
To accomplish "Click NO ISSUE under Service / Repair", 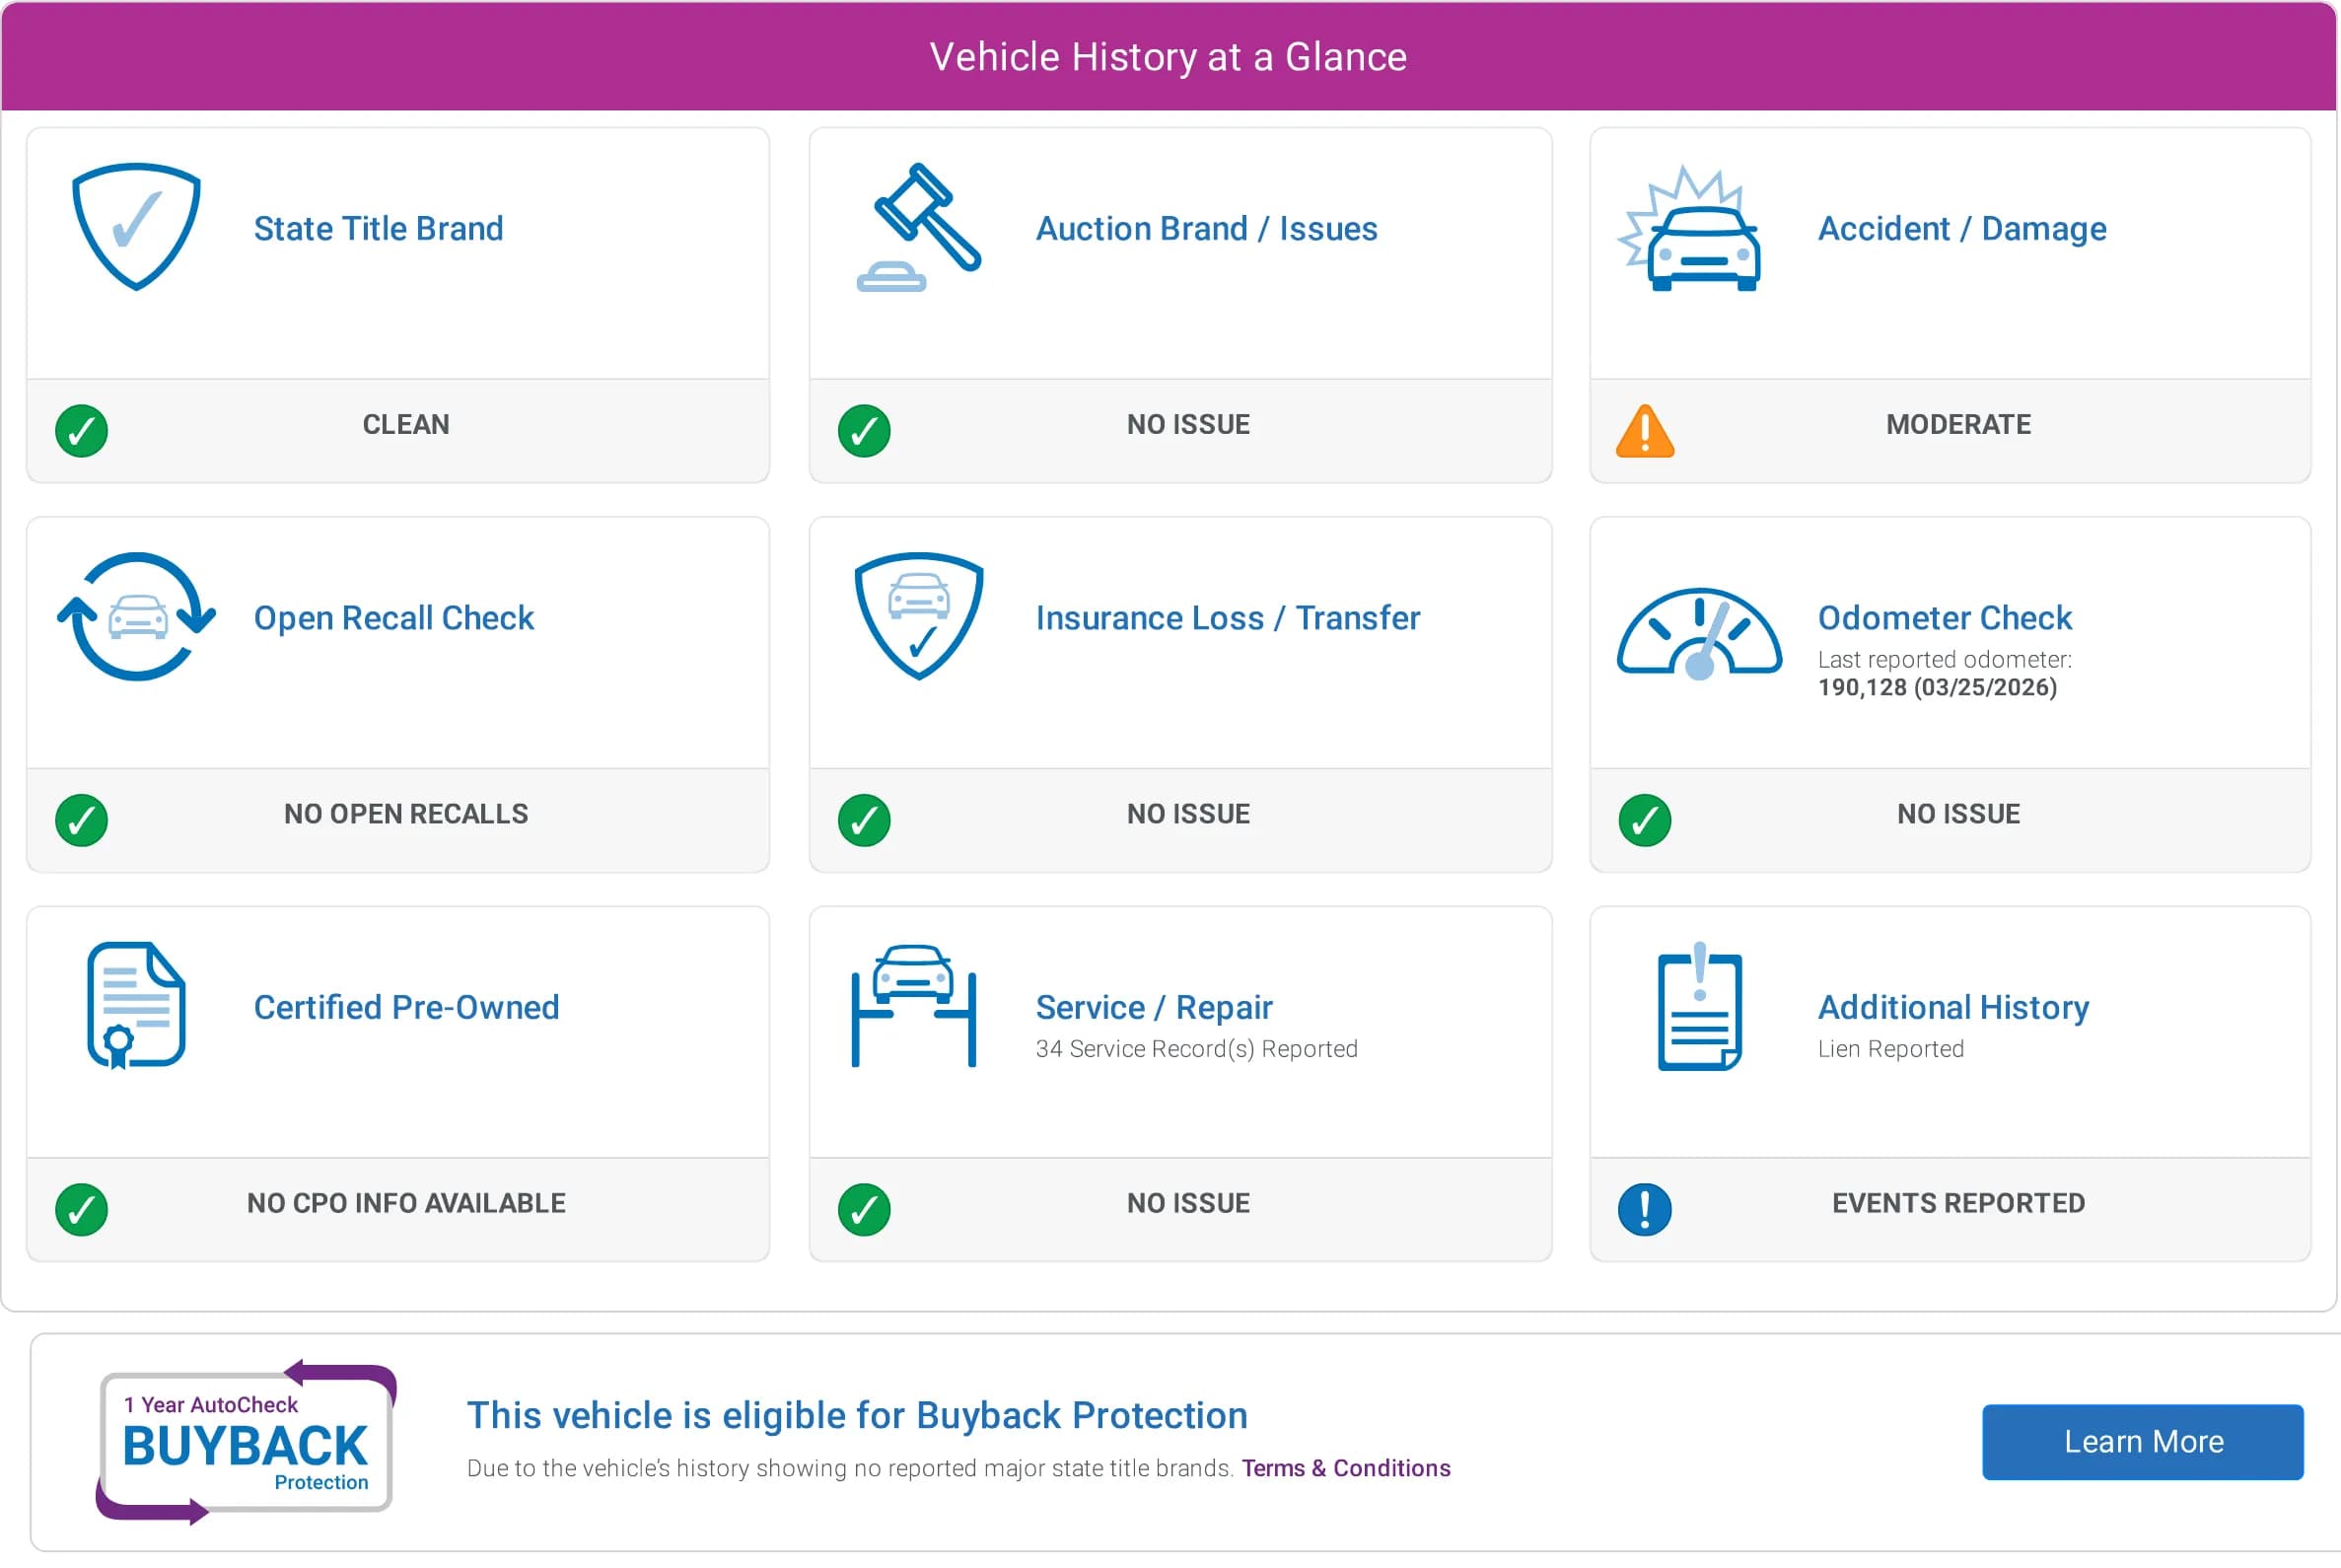I will tap(1188, 1203).
